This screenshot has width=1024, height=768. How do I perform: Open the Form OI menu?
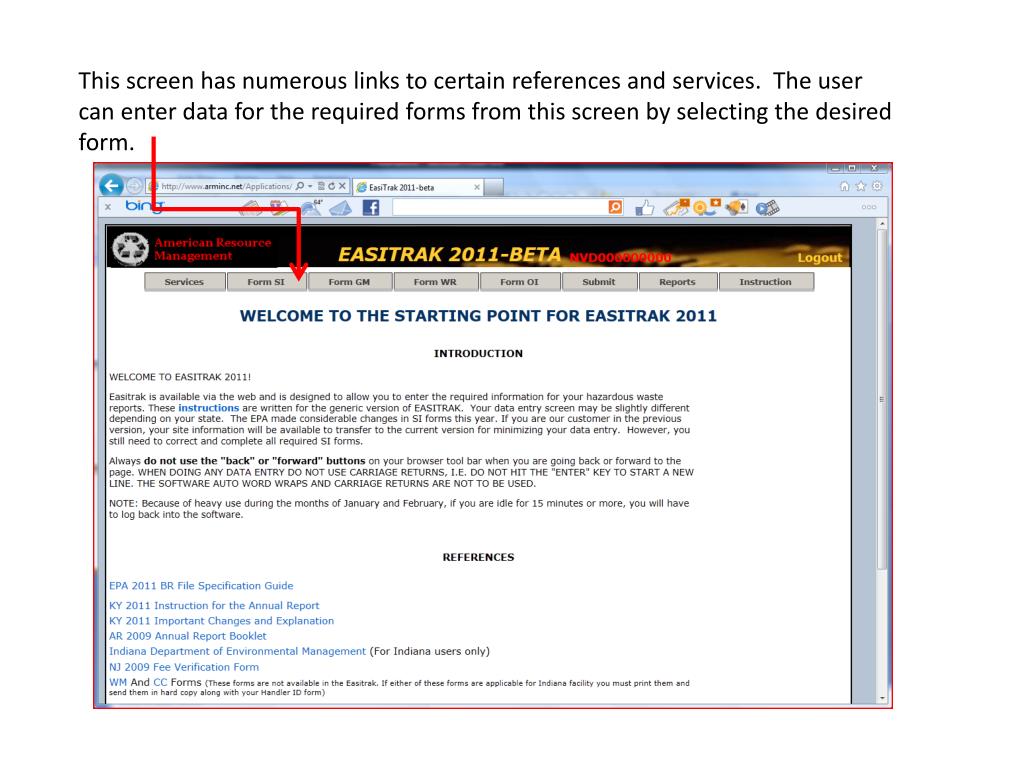(520, 282)
